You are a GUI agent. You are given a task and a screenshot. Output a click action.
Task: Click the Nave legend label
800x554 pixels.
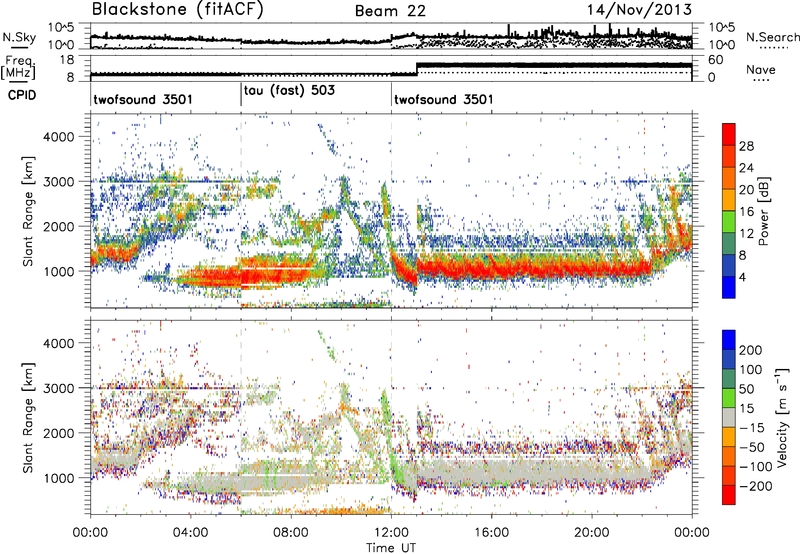(x=760, y=69)
